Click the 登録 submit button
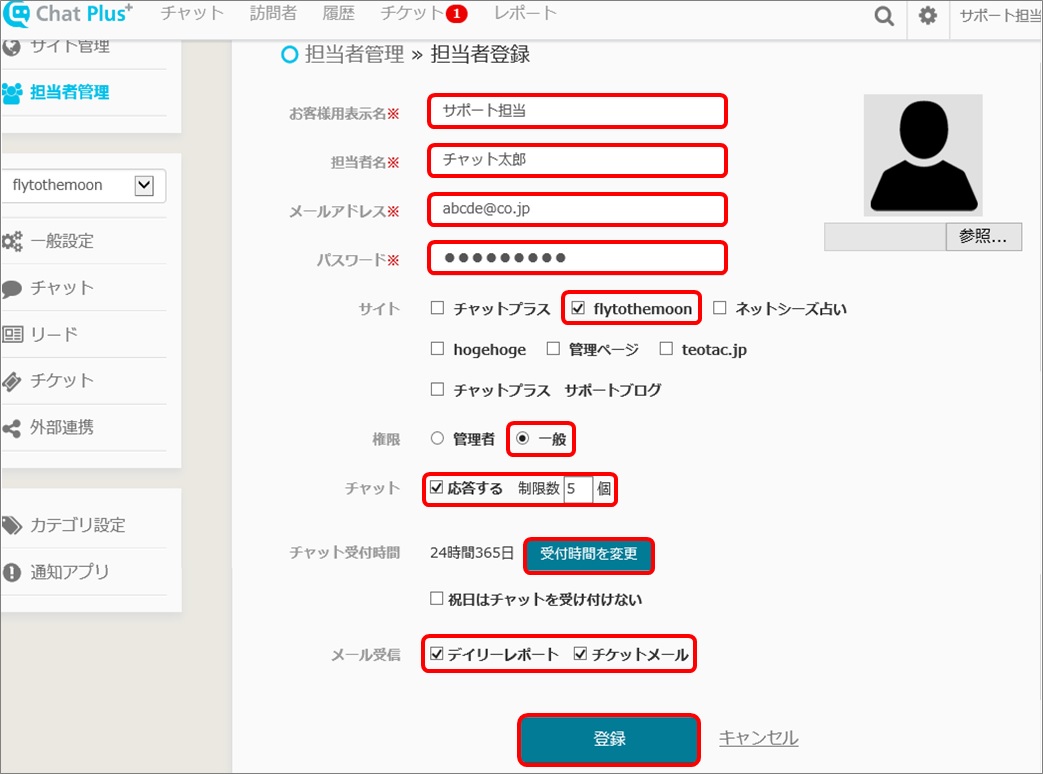 [x=609, y=739]
